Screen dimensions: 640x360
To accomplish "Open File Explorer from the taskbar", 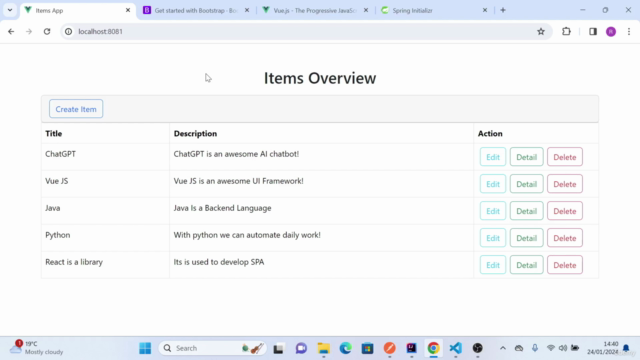I will 324,348.
